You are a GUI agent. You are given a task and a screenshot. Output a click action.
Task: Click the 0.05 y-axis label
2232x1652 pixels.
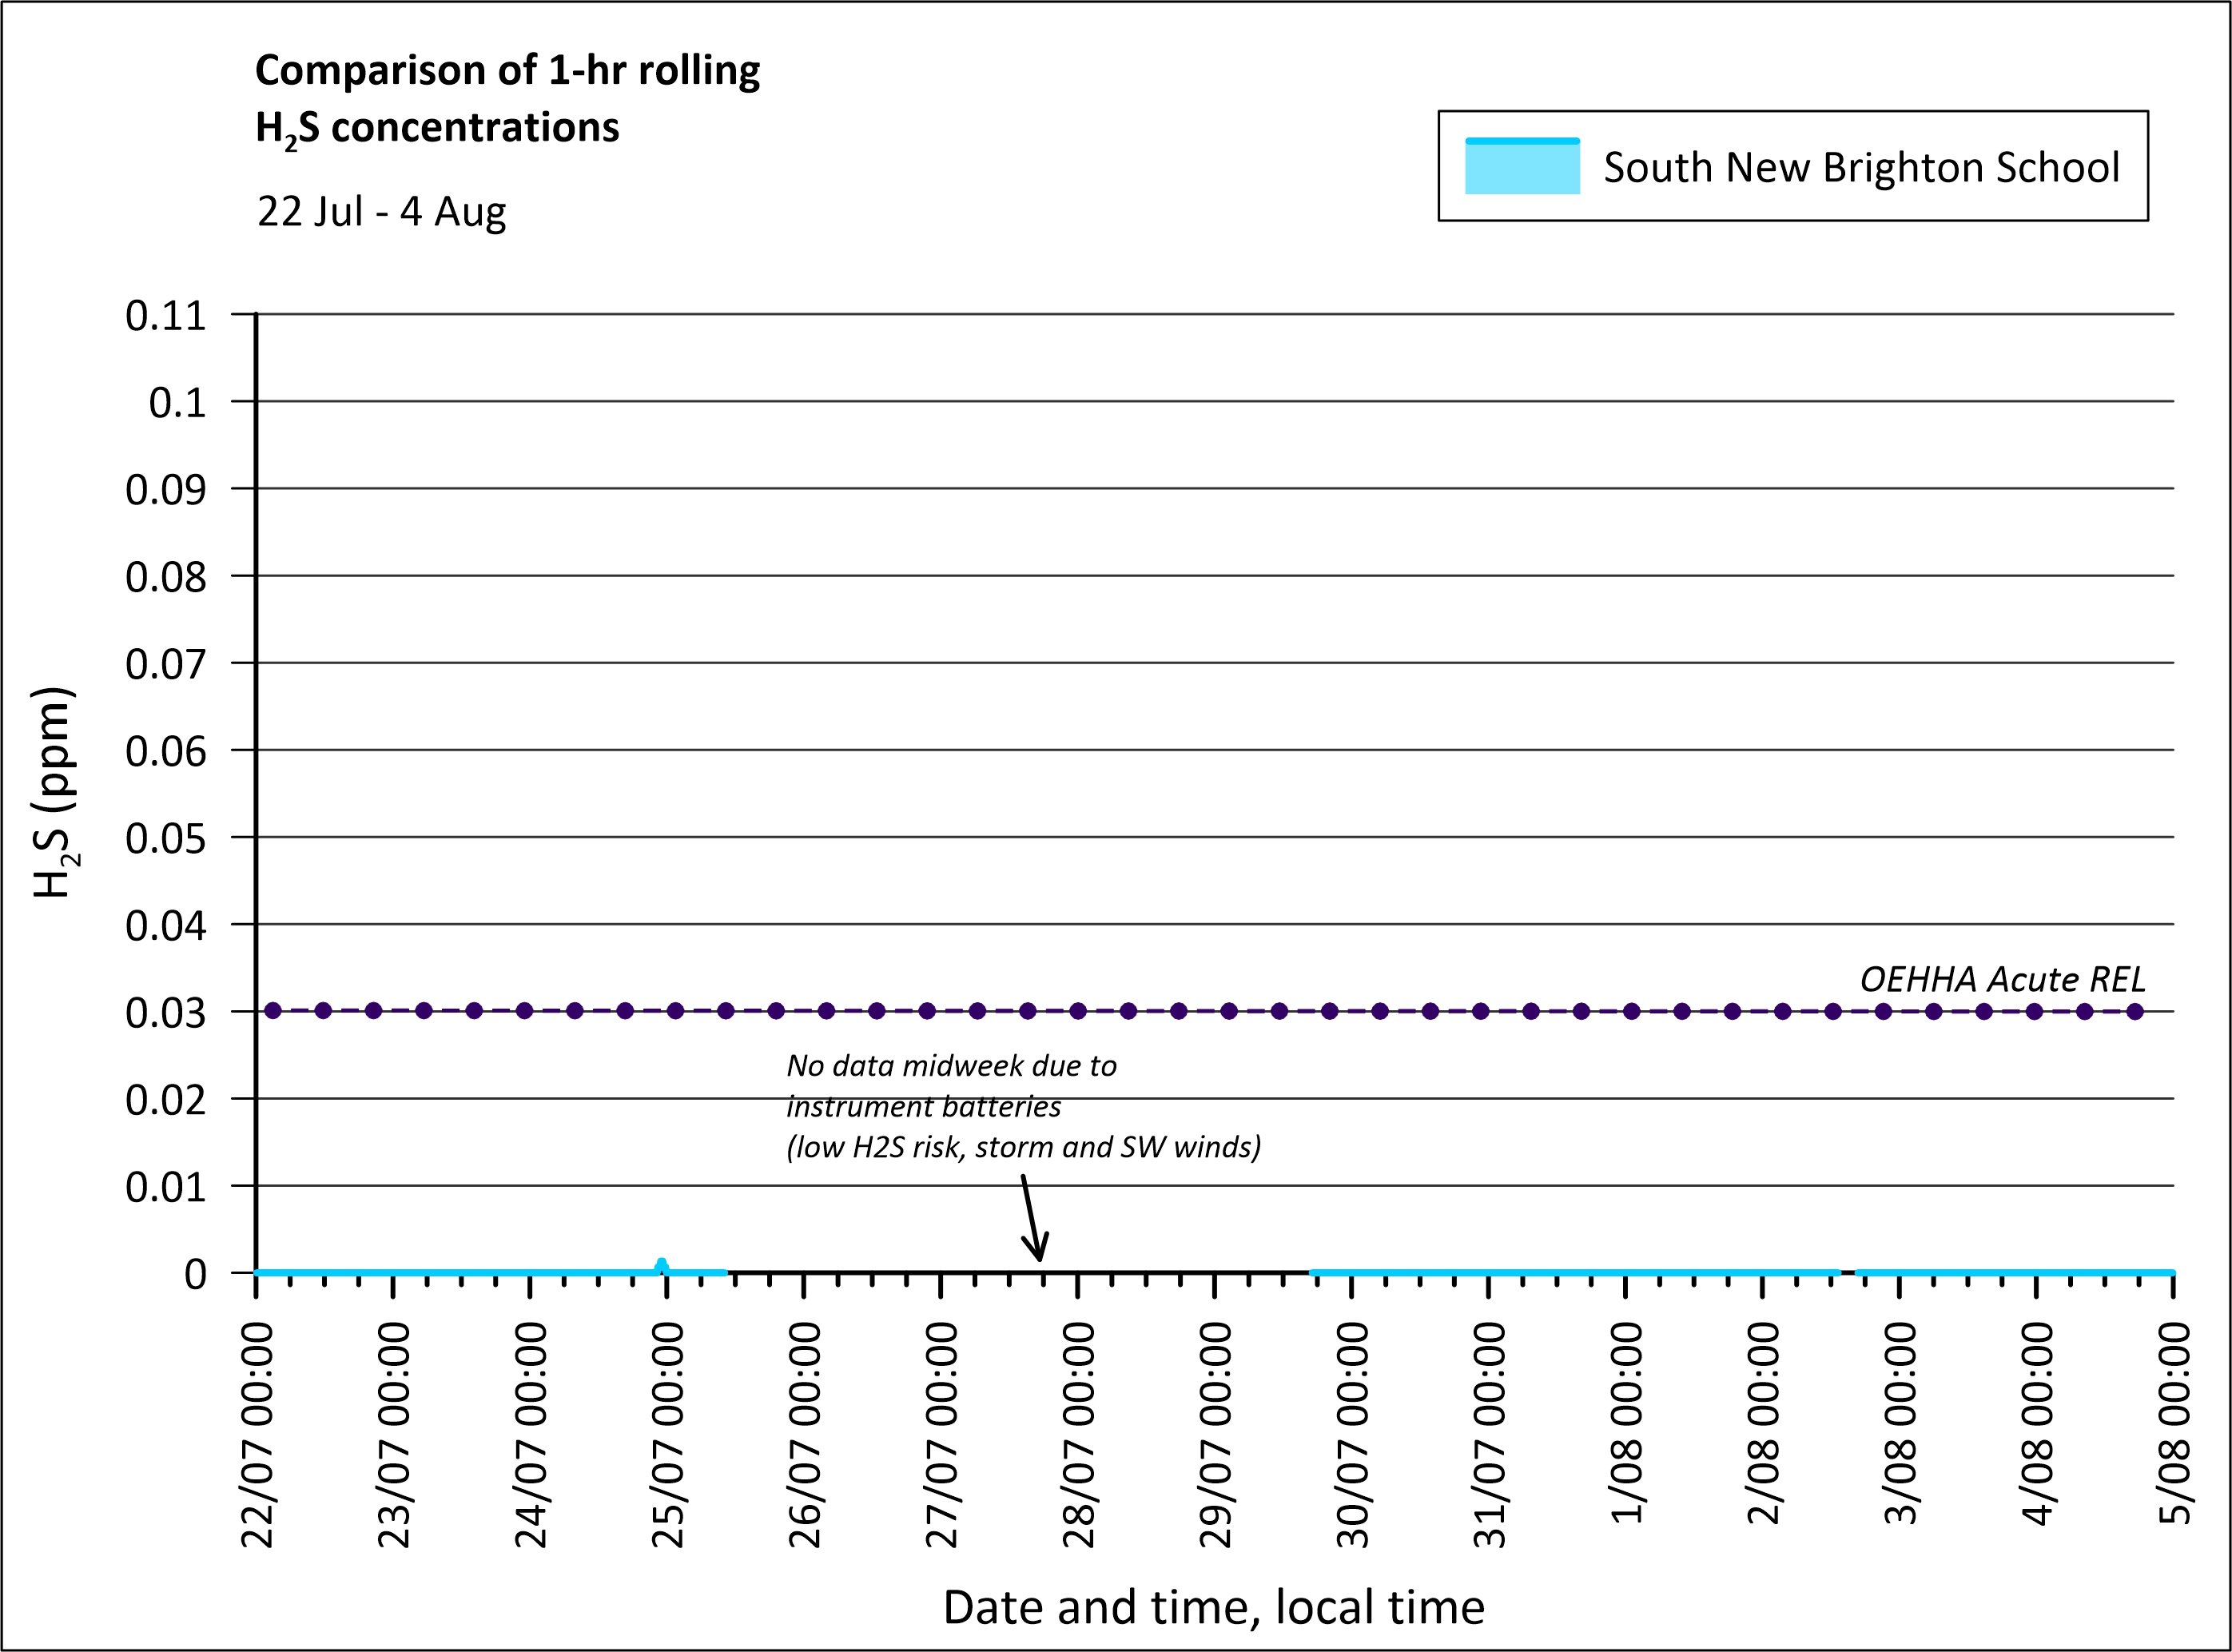coord(166,839)
